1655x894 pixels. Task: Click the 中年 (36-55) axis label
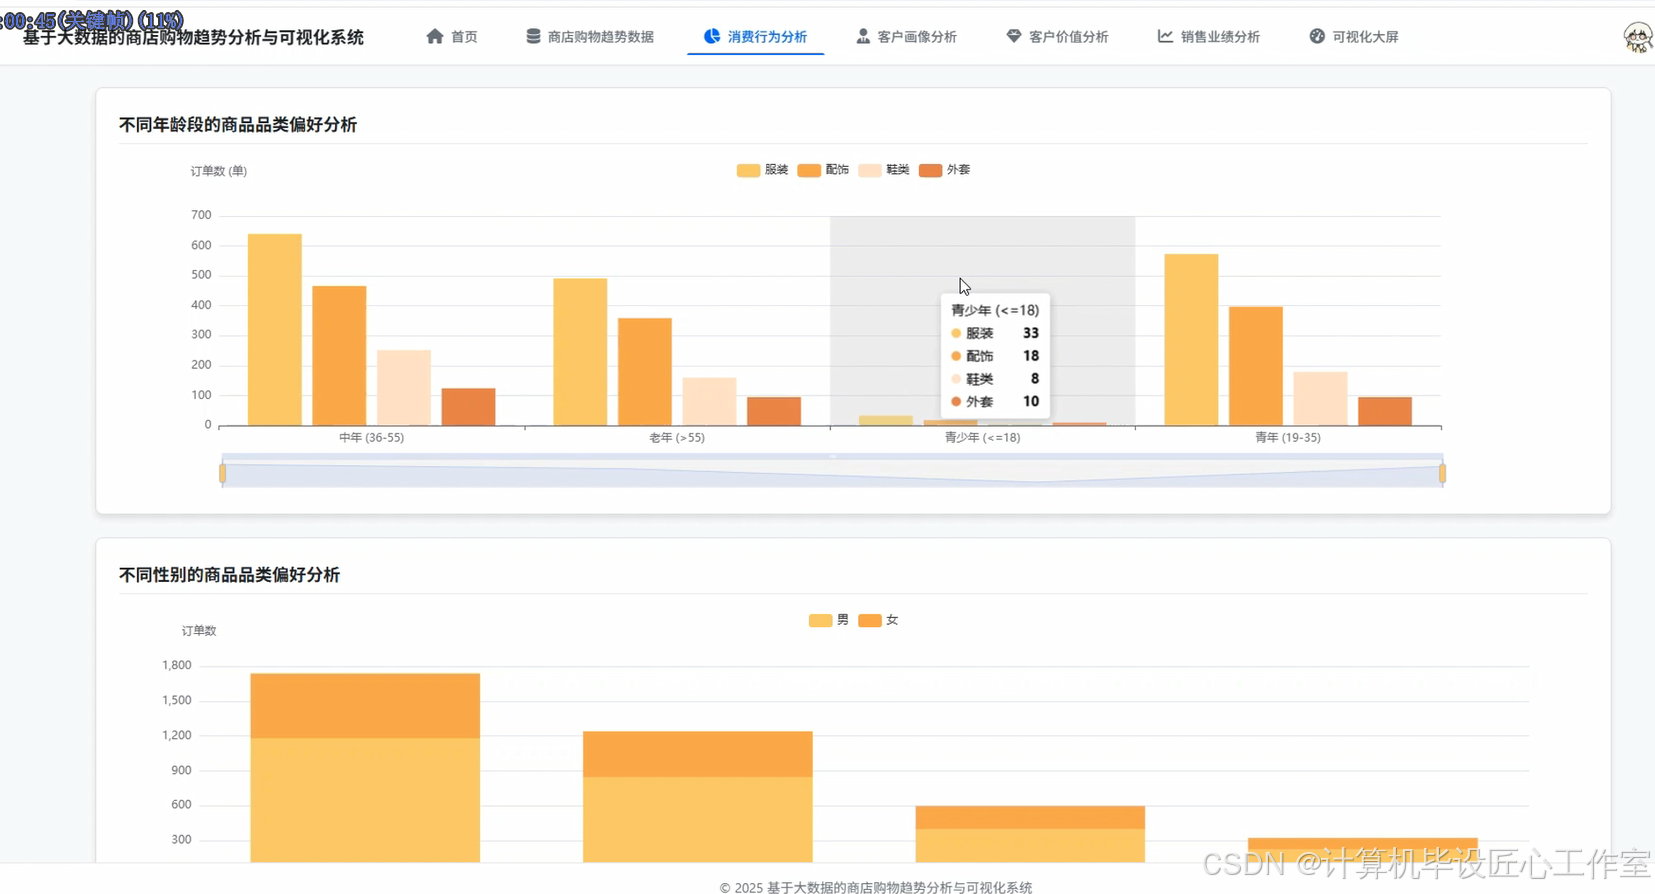point(371,438)
